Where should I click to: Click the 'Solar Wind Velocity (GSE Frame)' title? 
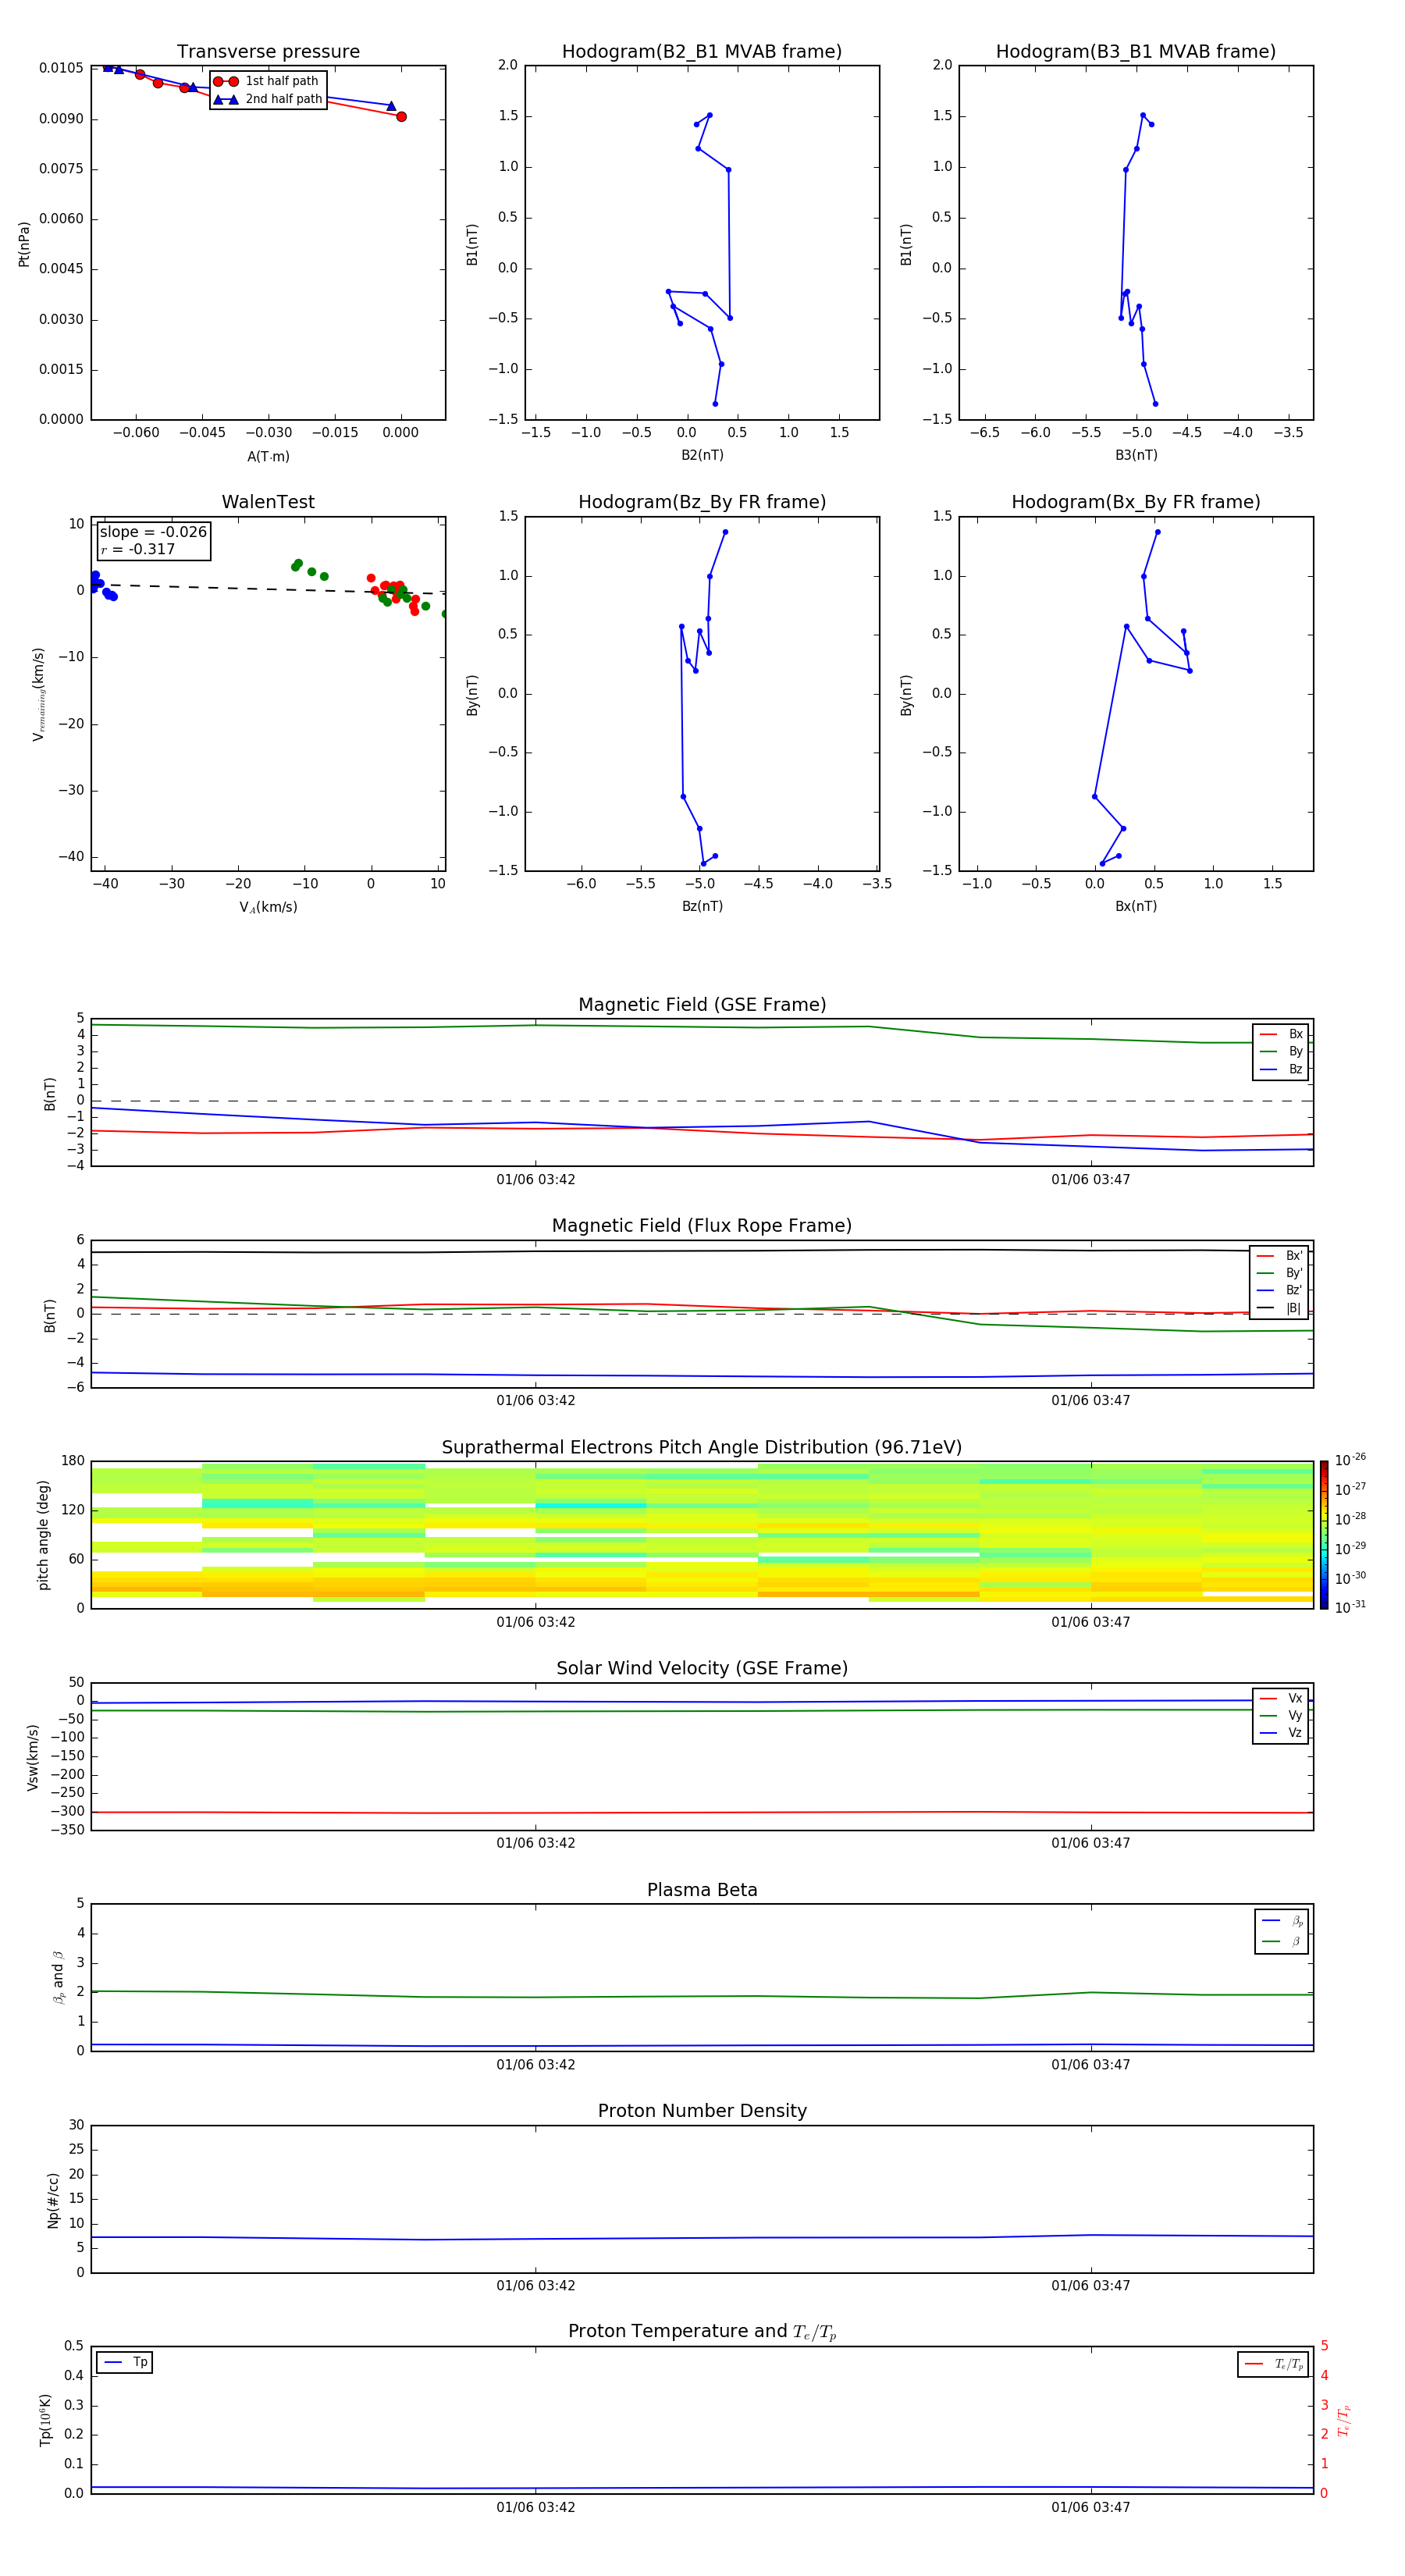tap(702, 1668)
